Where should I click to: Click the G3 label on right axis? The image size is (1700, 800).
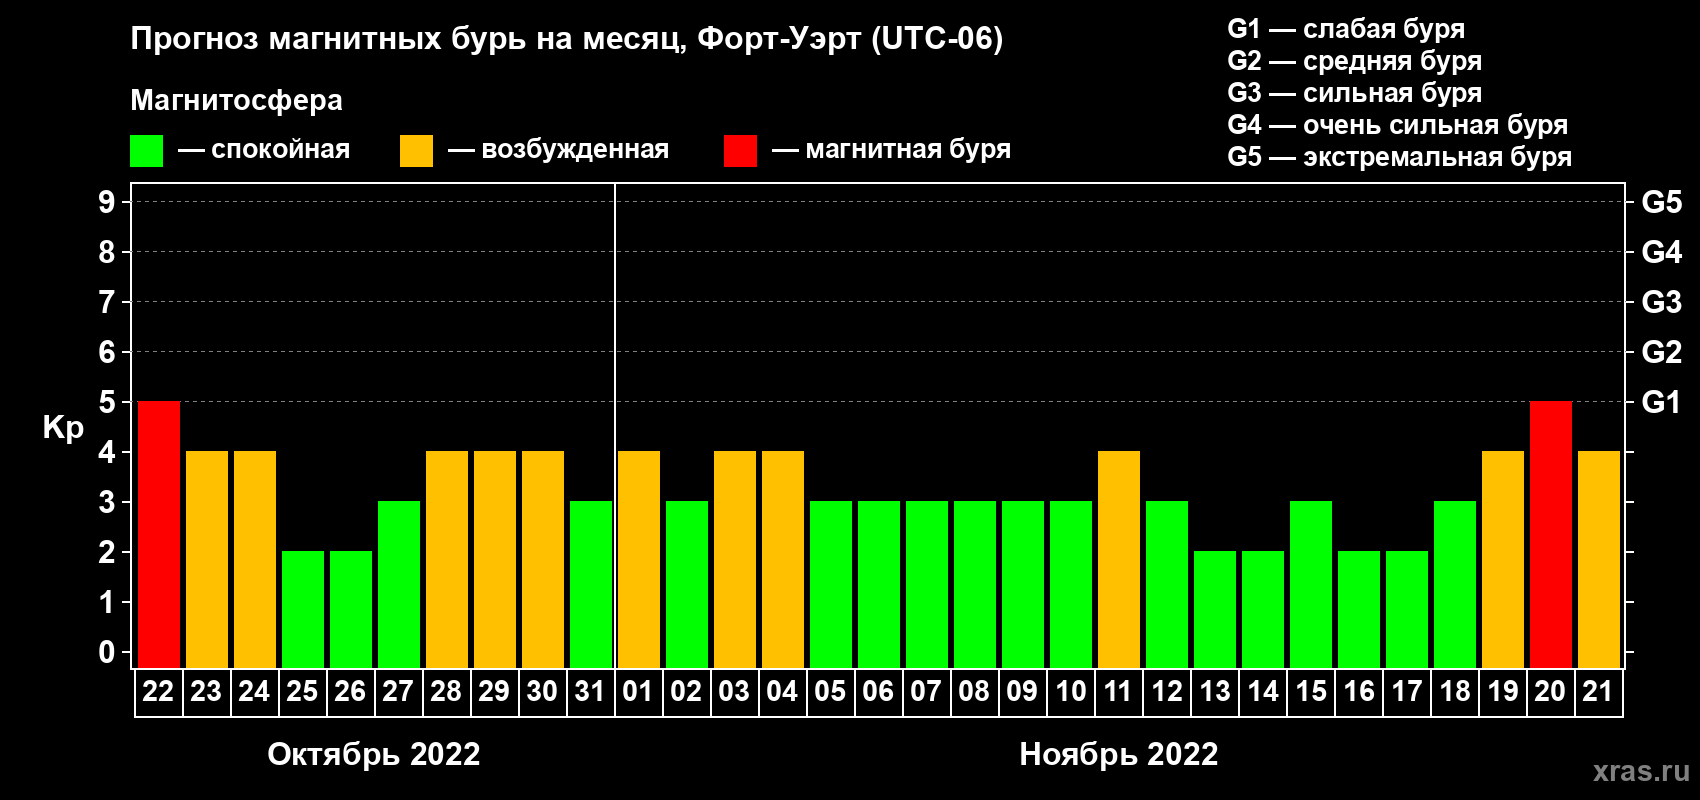[x=1662, y=302]
